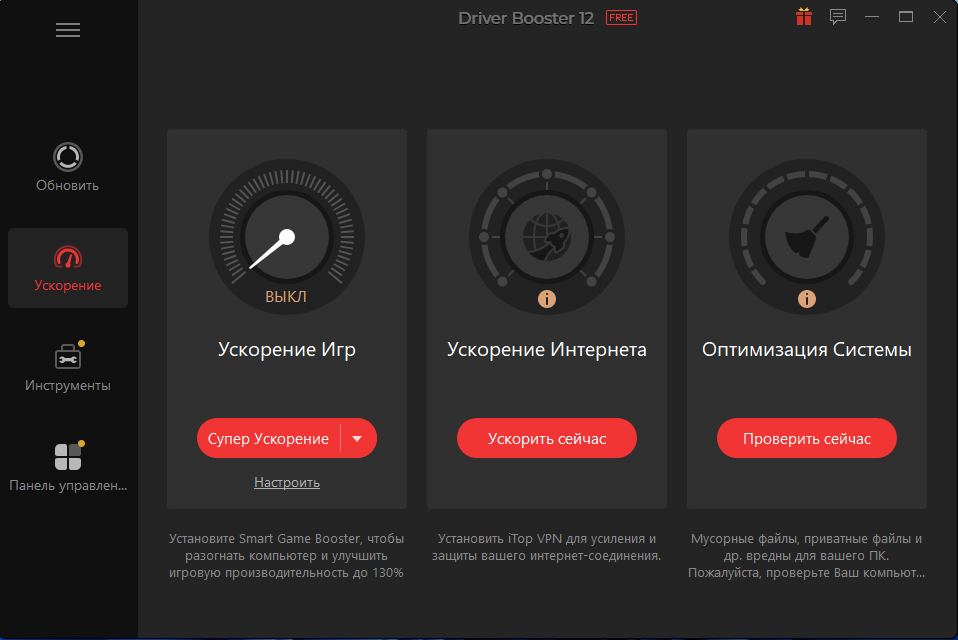
Task: Click info icon under broom dial
Action: pos(806,299)
